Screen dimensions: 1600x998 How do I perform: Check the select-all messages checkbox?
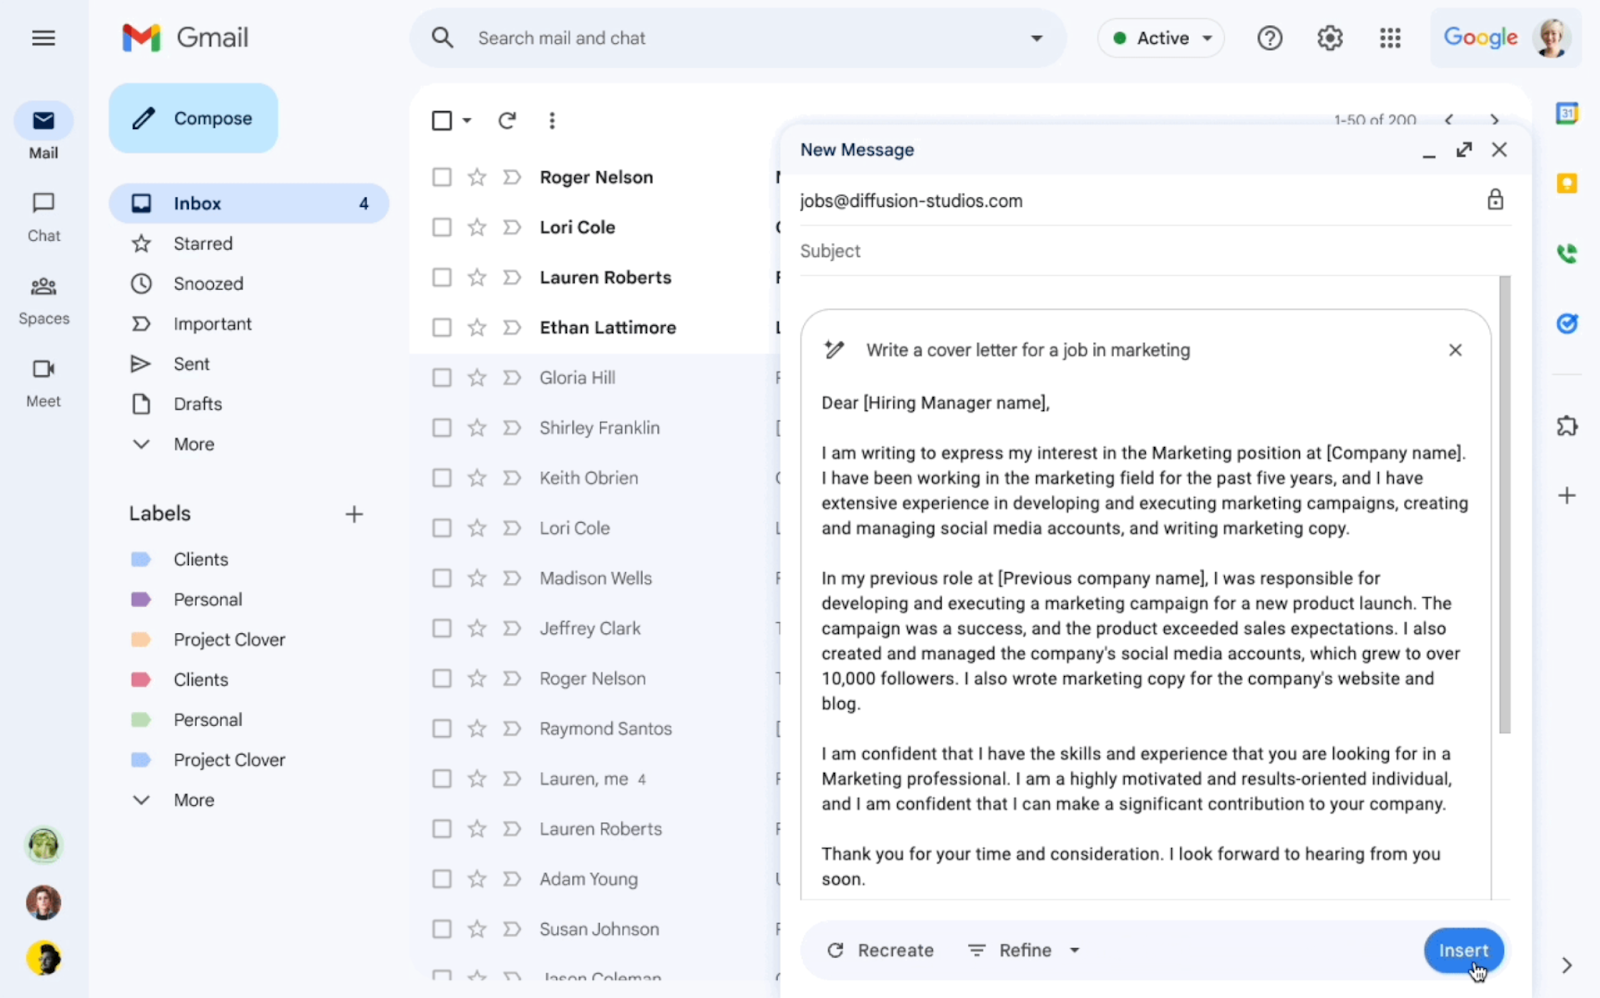(442, 121)
